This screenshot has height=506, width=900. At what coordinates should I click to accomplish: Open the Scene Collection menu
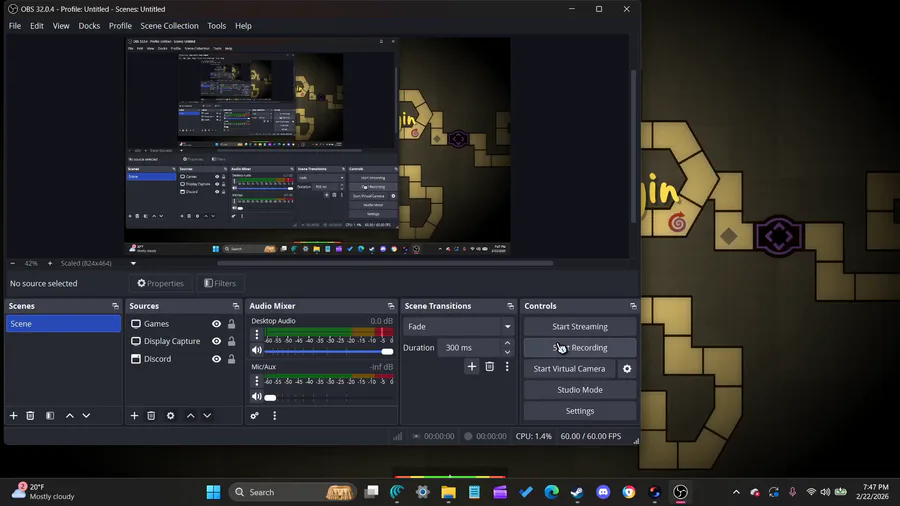coord(169,26)
